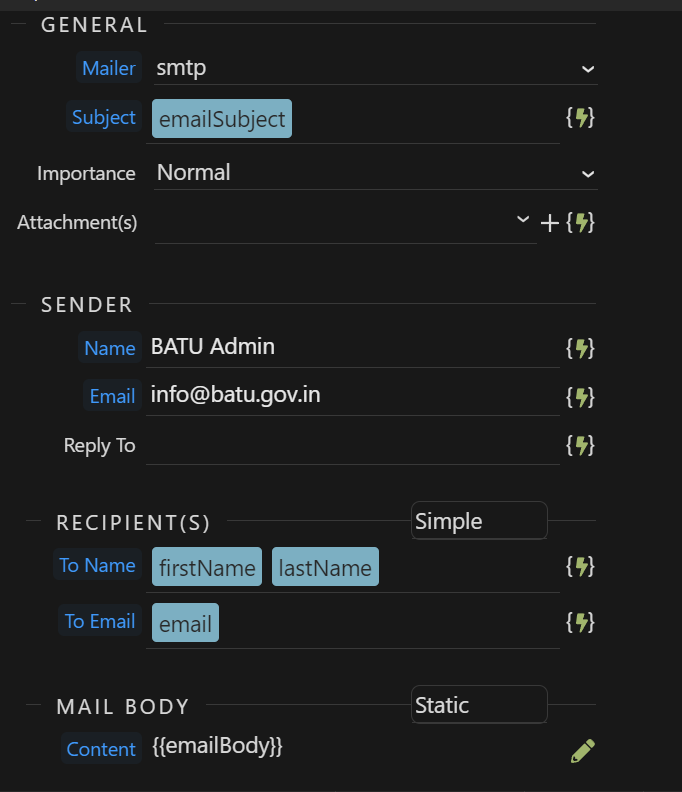Open data binding for Sender Email
This screenshot has height=792, width=682.
coord(580,397)
